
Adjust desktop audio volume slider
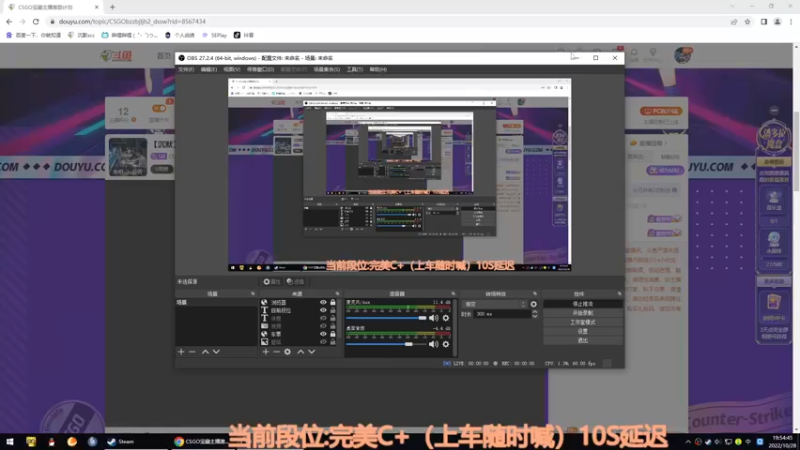tap(386, 344)
